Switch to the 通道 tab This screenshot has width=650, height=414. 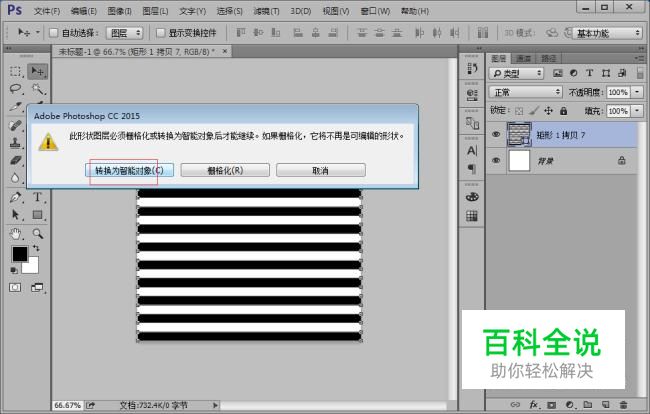pyautogui.click(x=524, y=58)
